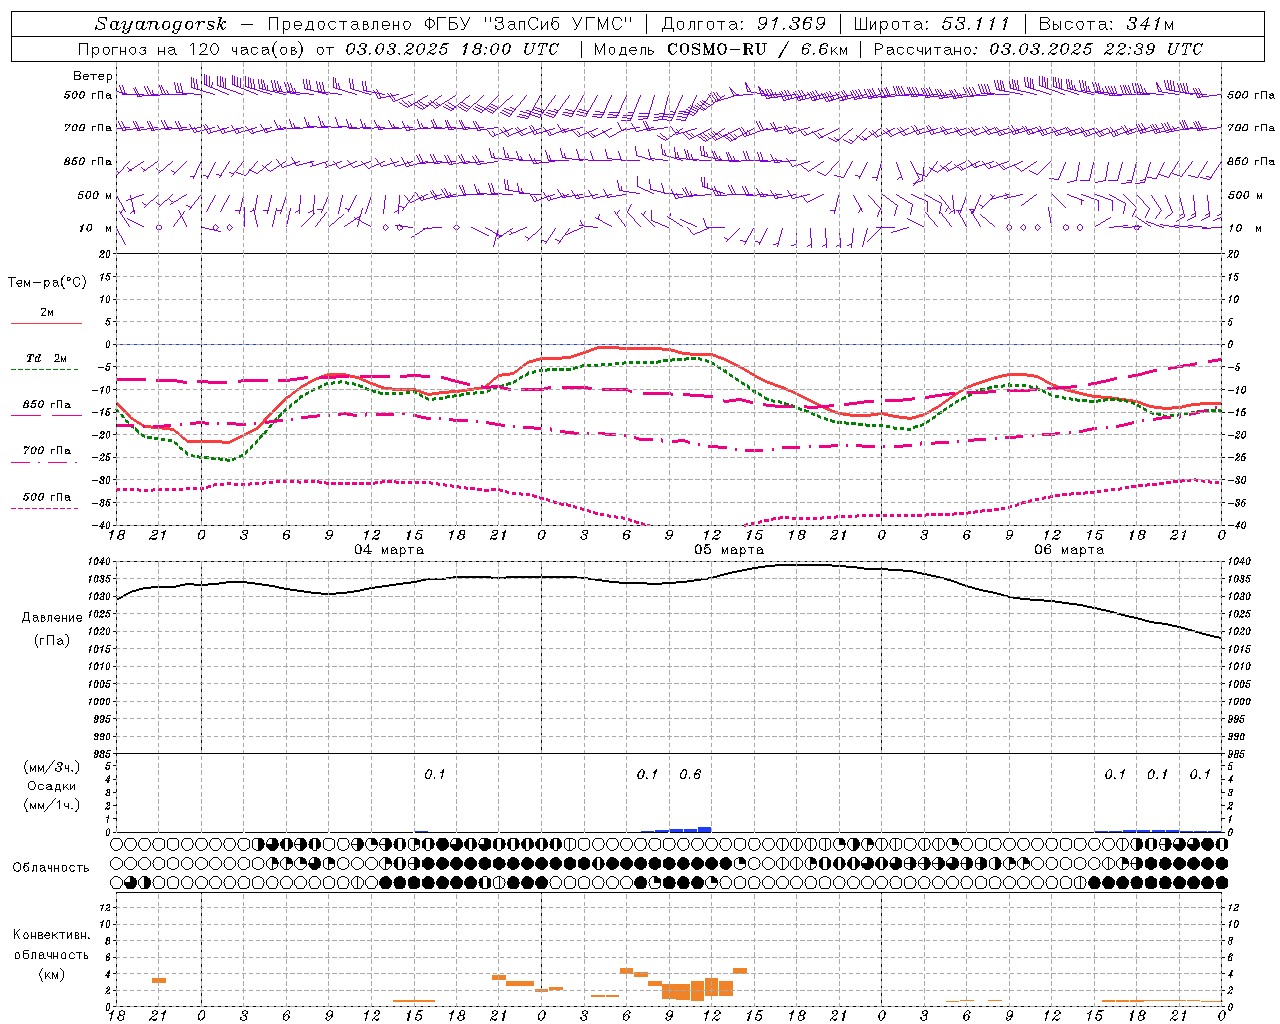Click the '700 гПа' temperature legend entry
Image resolution: width=1280 pixels, height=1024 pixels.
coord(47,450)
